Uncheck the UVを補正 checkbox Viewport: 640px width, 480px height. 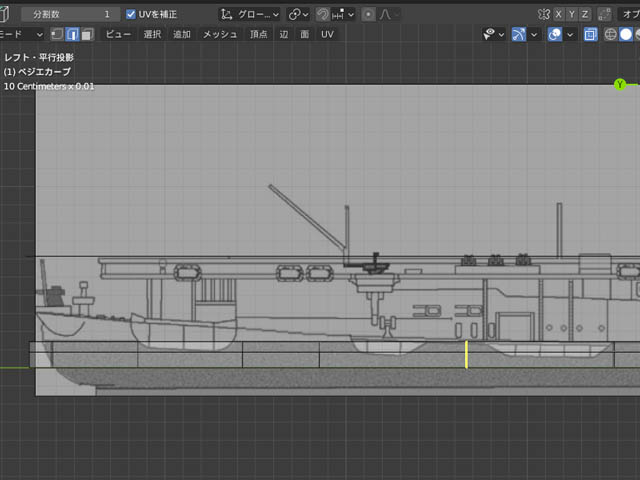point(131,15)
